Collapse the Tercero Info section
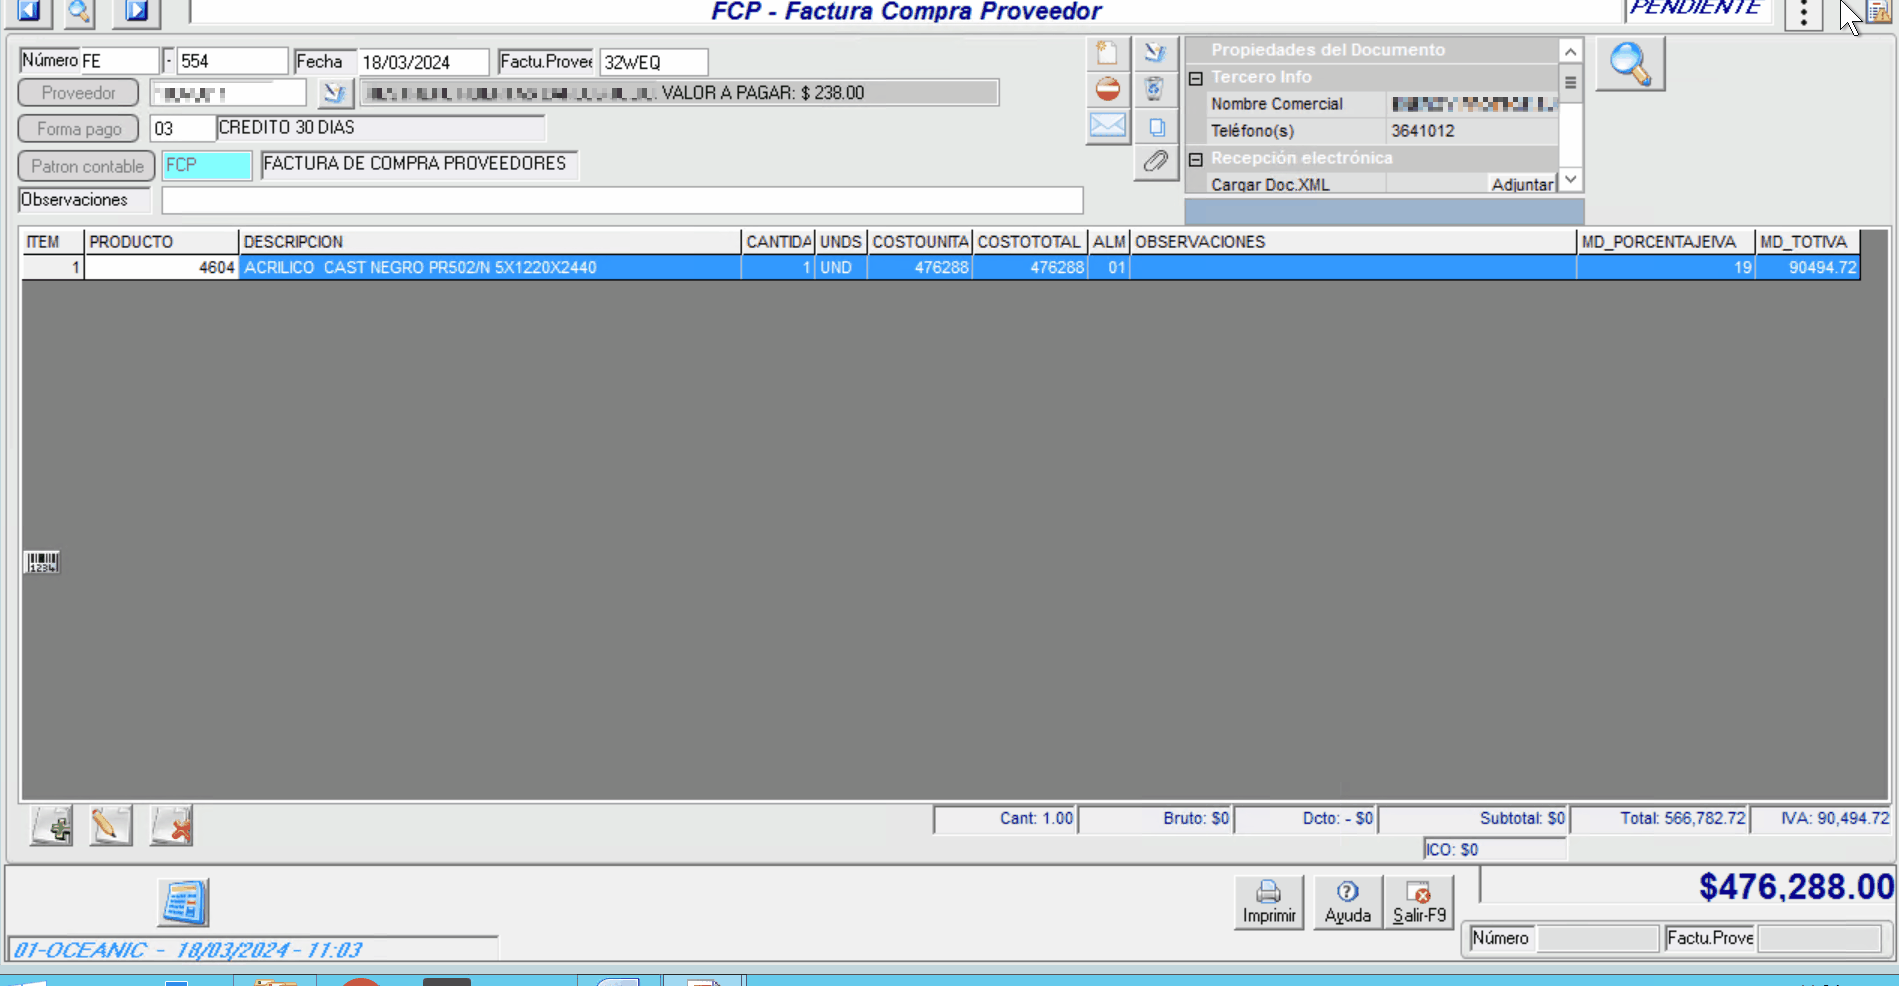The height and width of the screenshot is (986, 1899). (1195, 78)
